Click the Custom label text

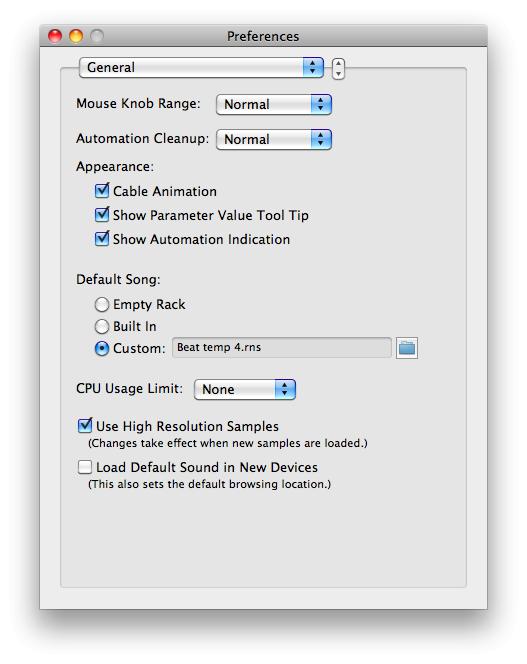tap(139, 349)
